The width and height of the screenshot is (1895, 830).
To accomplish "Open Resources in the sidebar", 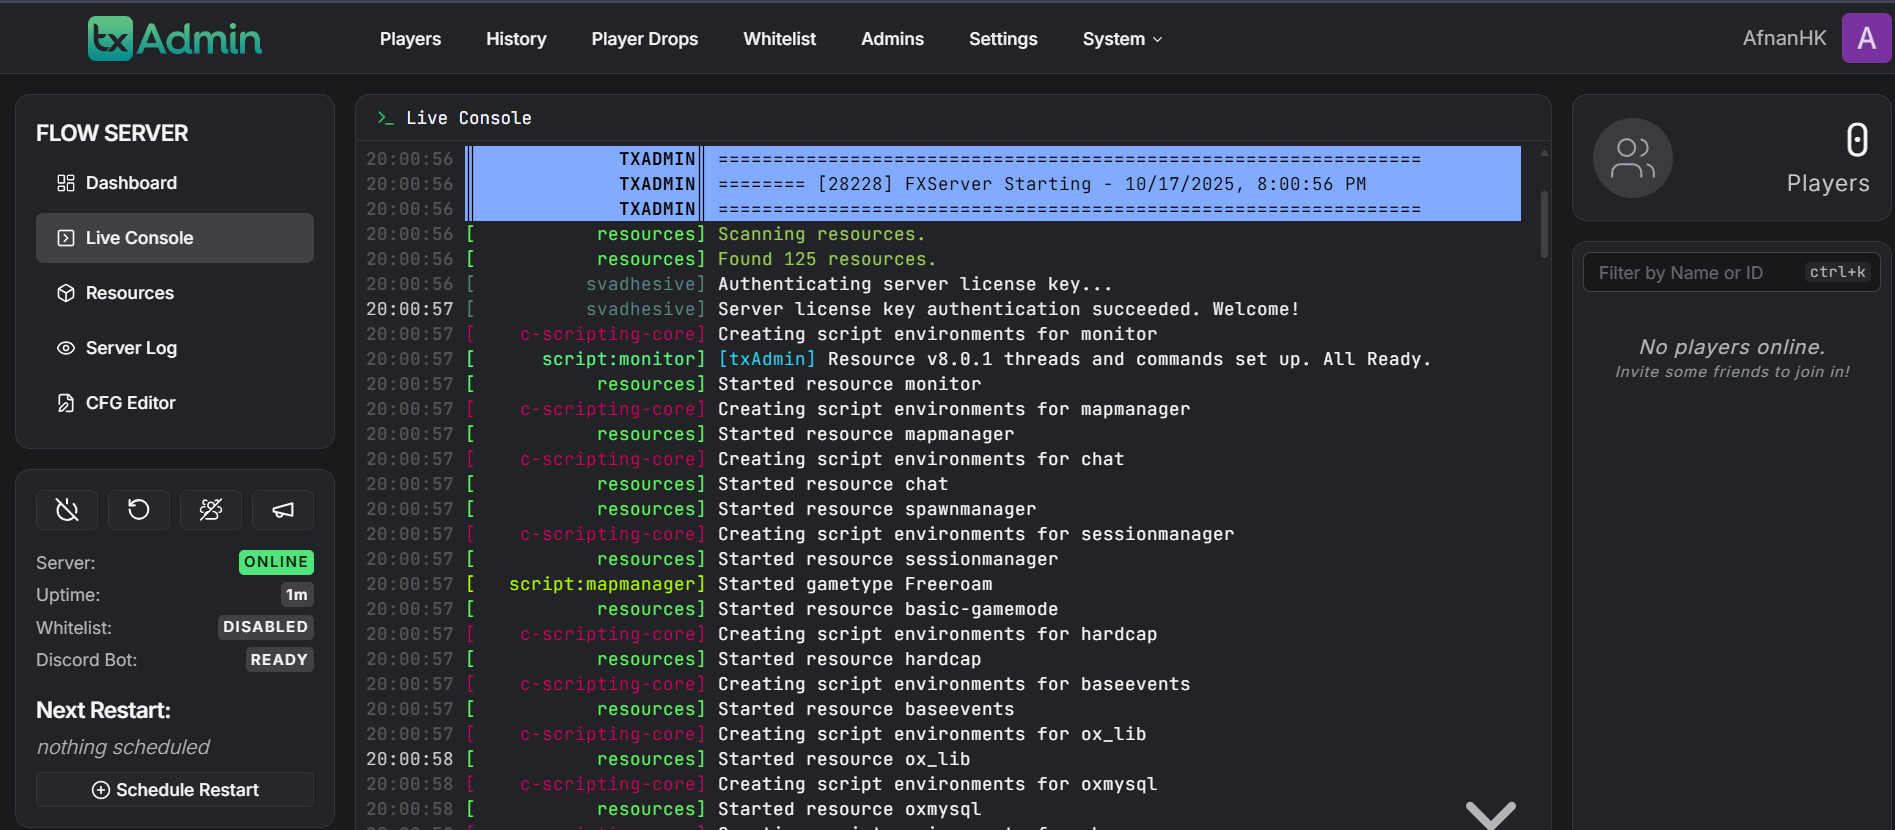I will click(130, 293).
